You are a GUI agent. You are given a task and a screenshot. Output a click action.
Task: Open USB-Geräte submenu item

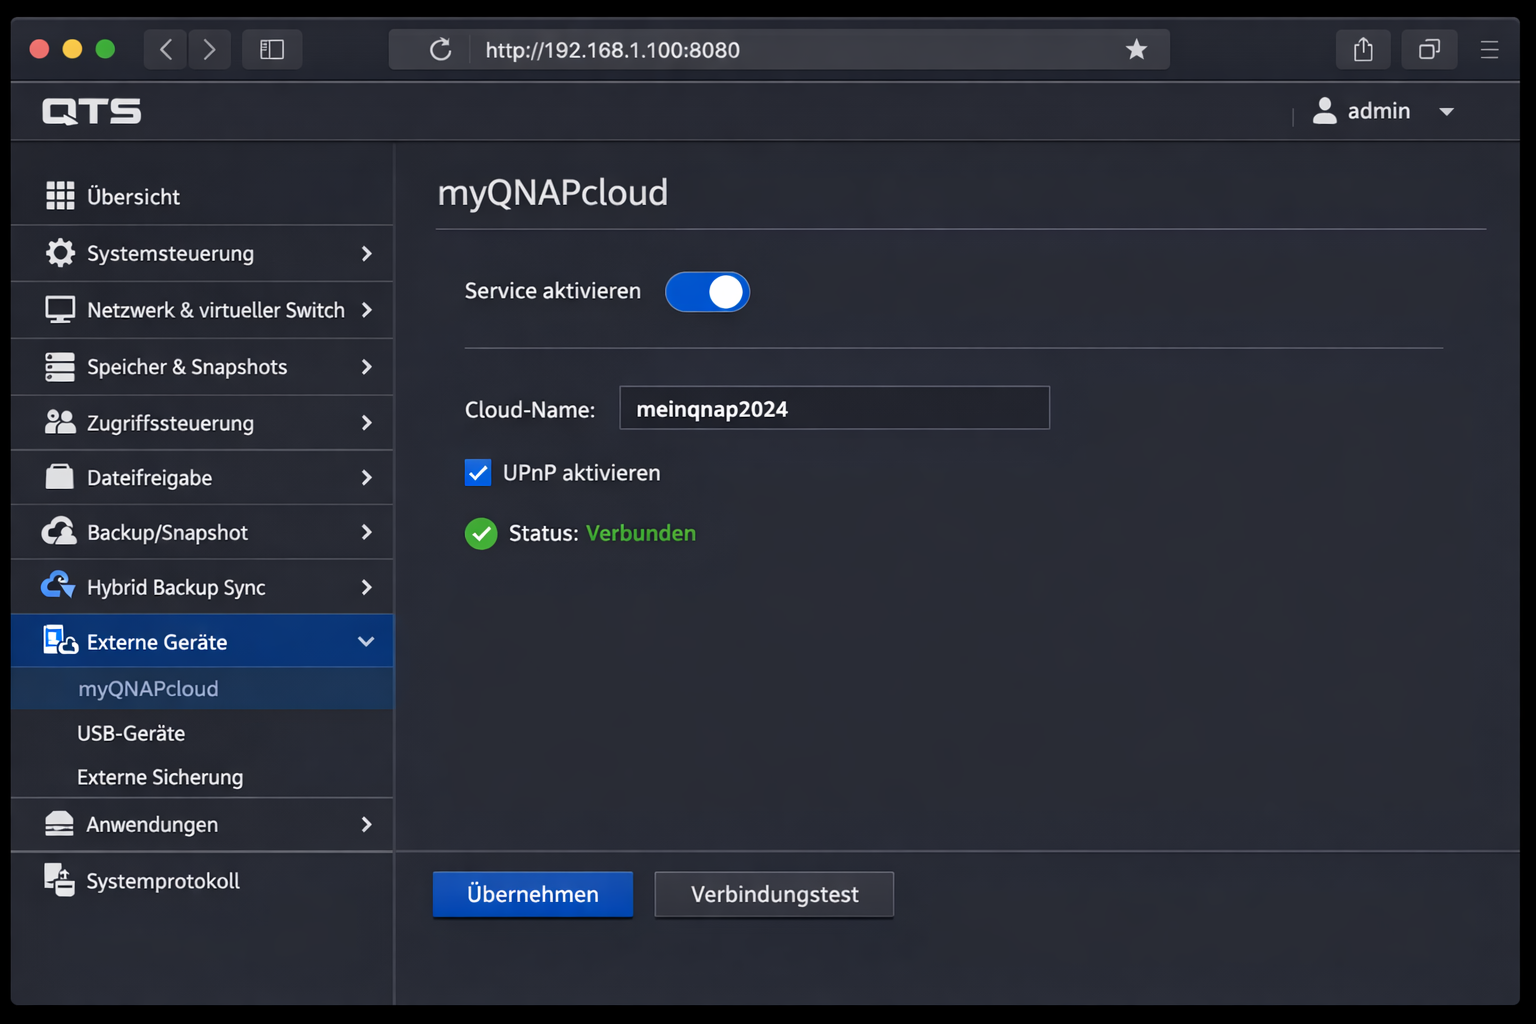click(x=202, y=733)
